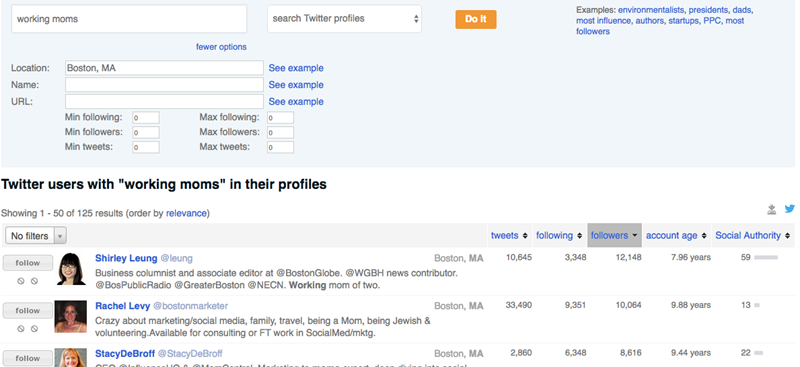This screenshot has width=800, height=367.
Task: Open StacyDeBroff's profile photo
Action: [x=71, y=357]
